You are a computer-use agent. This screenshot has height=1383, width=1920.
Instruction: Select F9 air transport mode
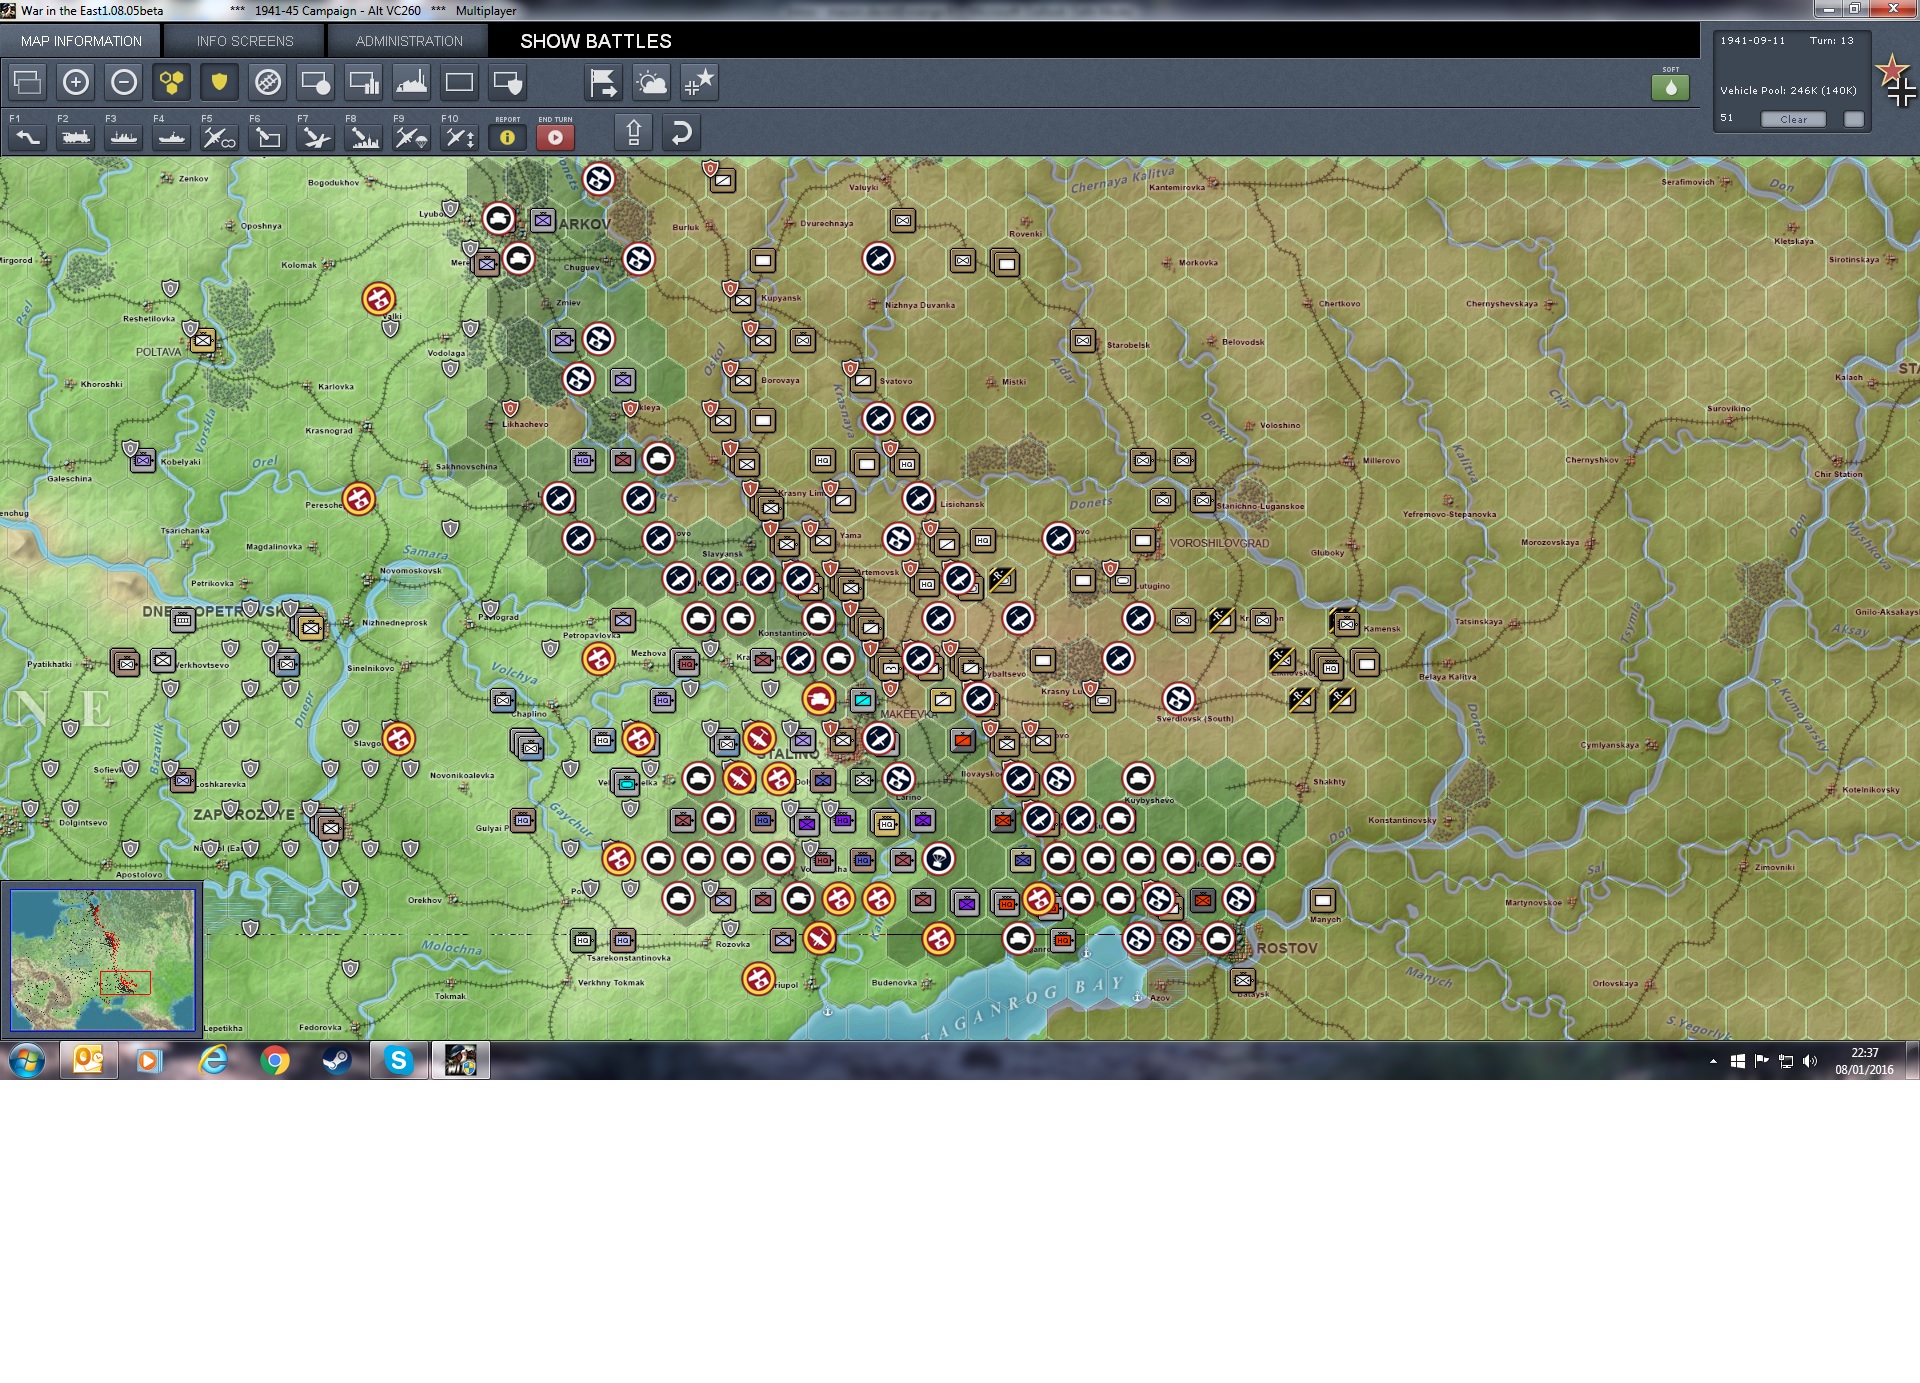coord(411,137)
